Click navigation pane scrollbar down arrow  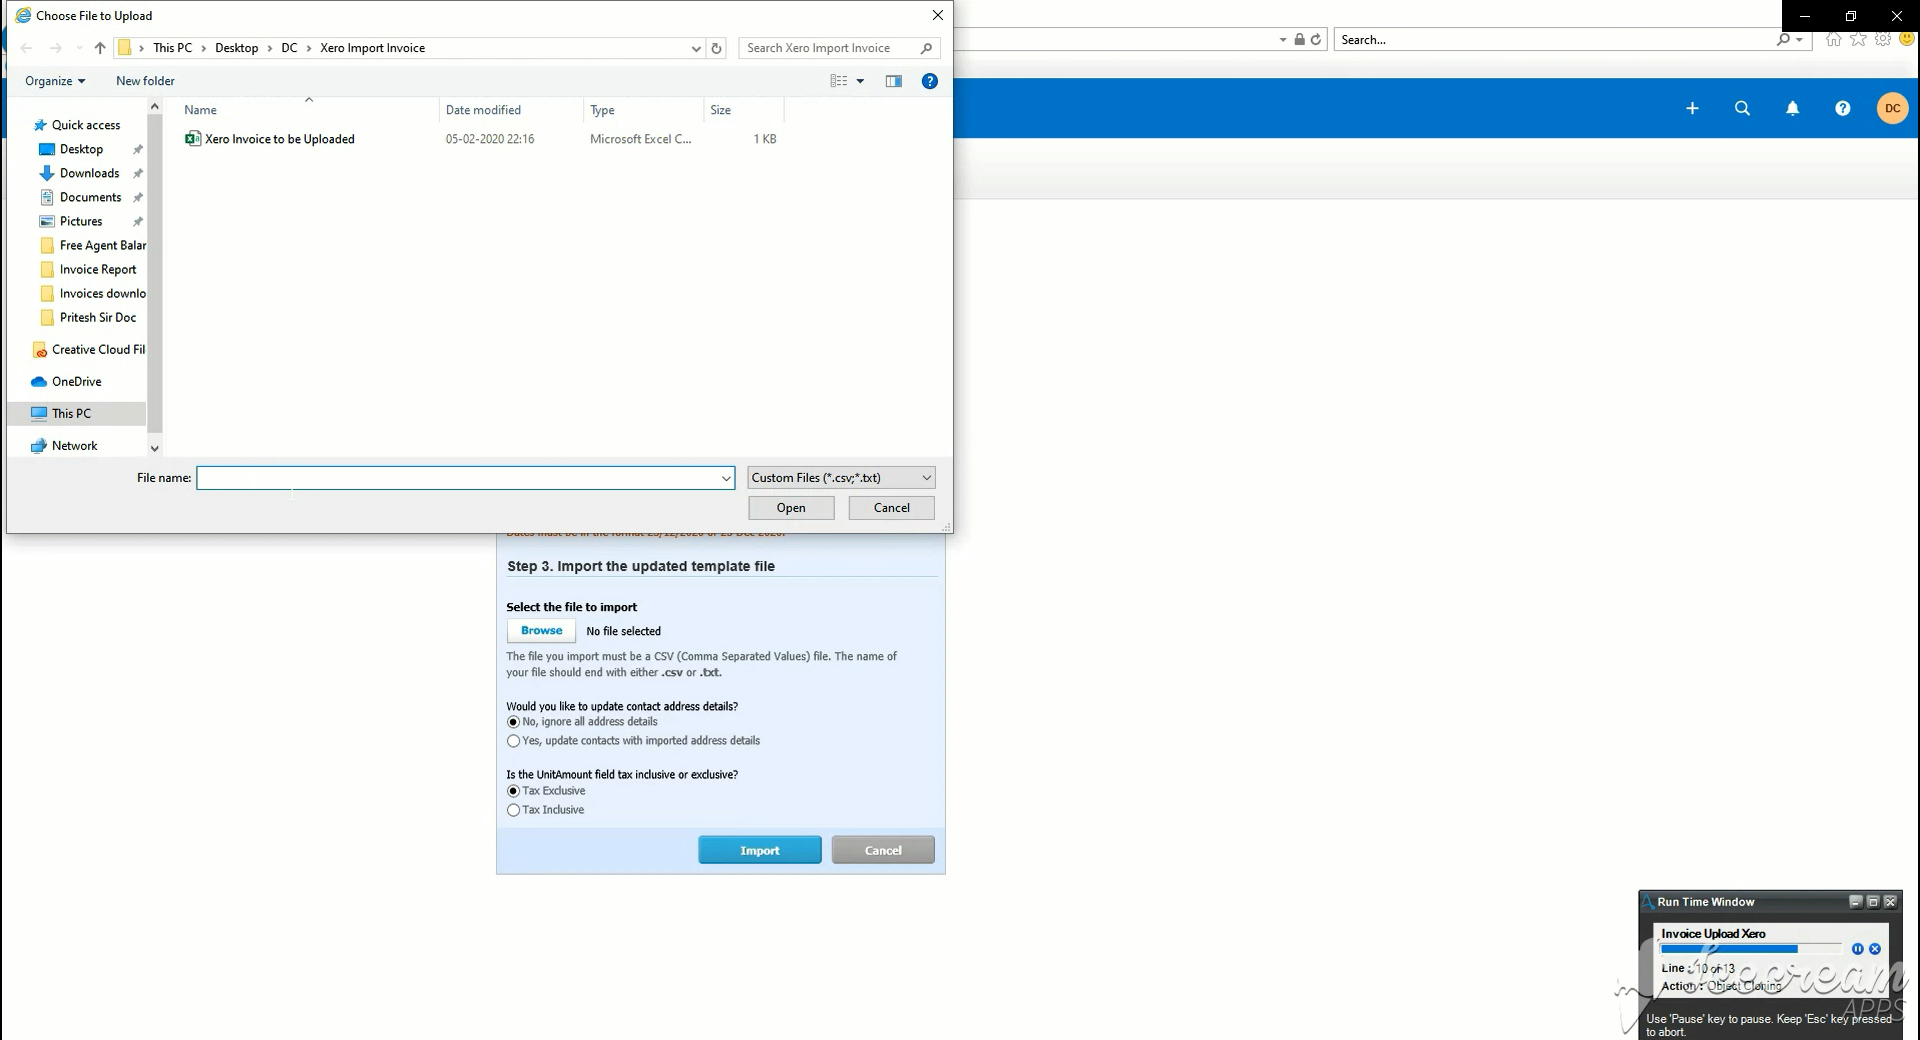click(x=155, y=448)
